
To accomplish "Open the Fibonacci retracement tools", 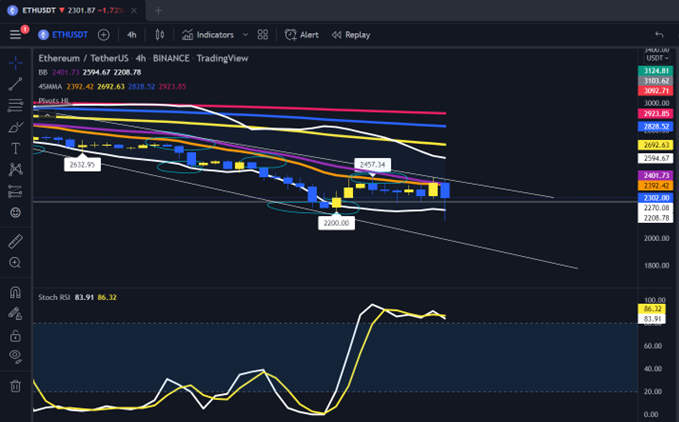I will pos(16,105).
